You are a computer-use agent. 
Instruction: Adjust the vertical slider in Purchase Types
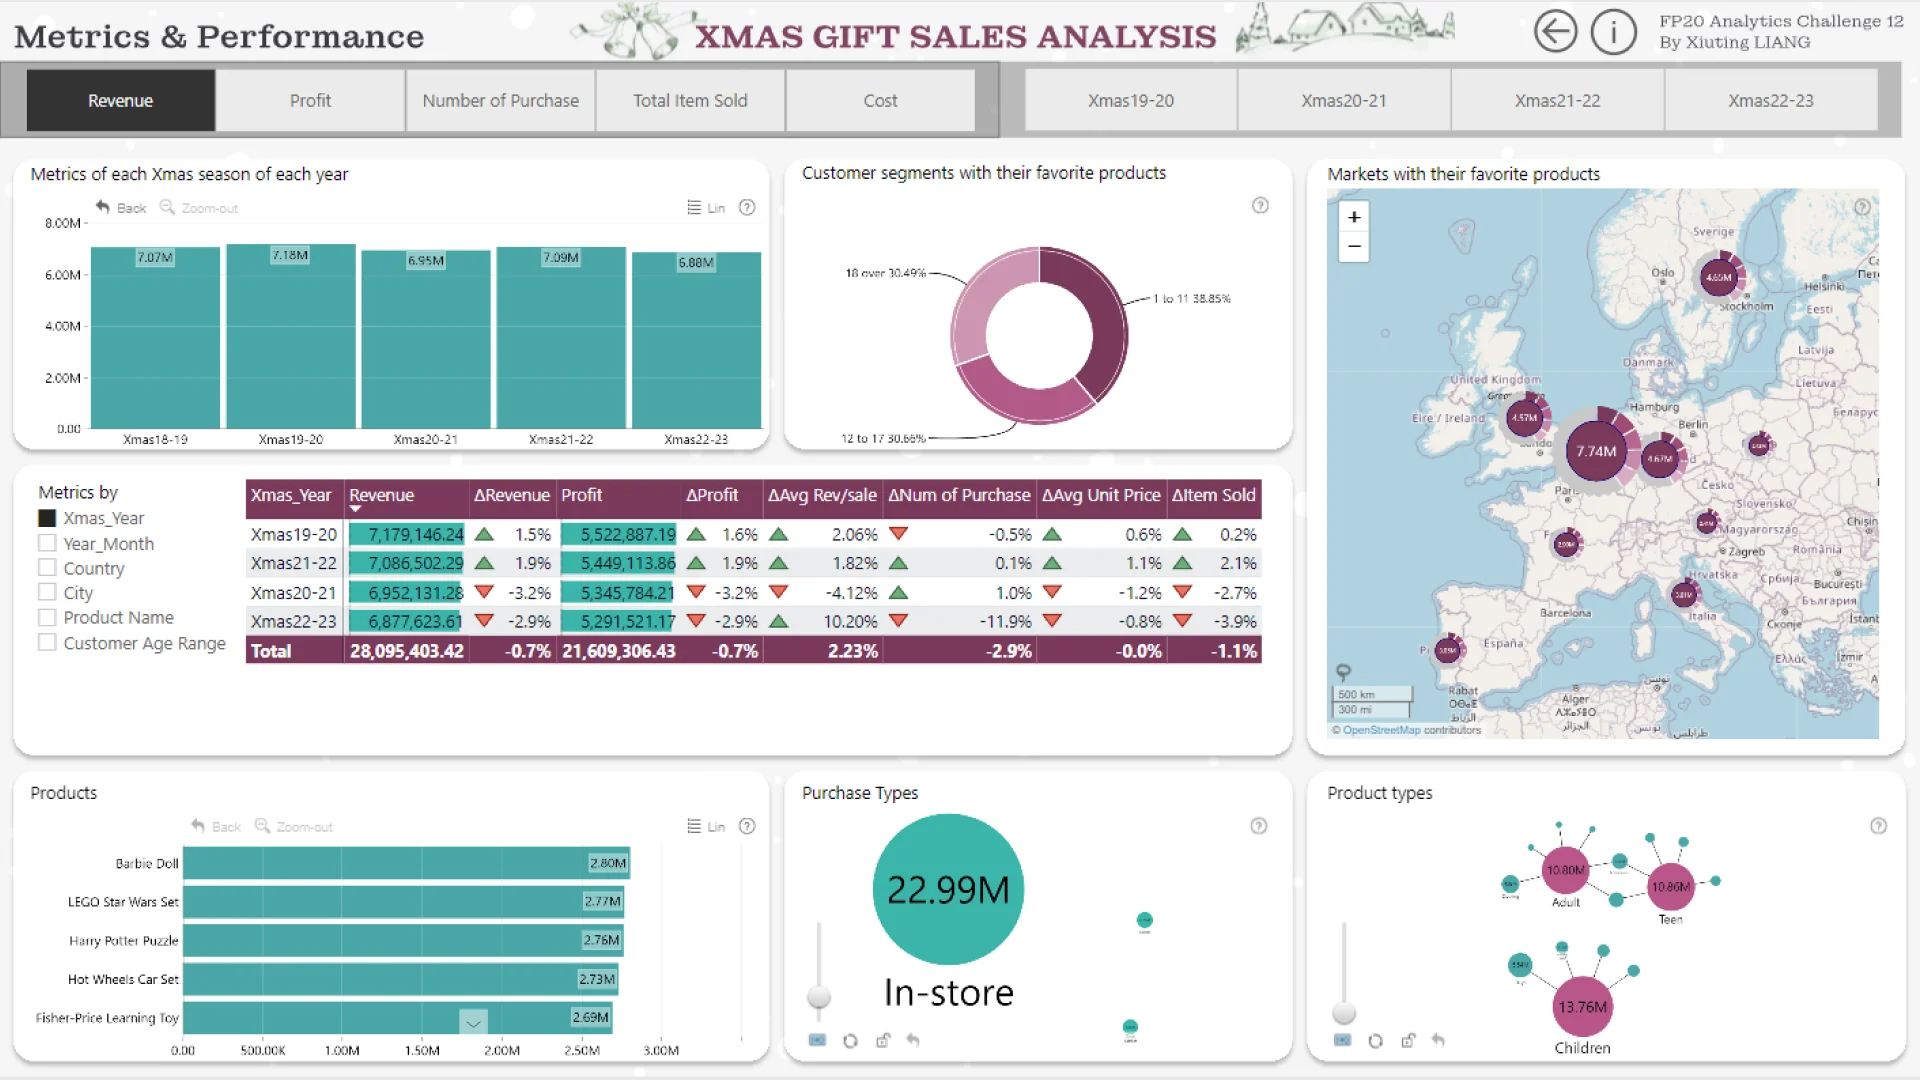pyautogui.click(x=819, y=997)
